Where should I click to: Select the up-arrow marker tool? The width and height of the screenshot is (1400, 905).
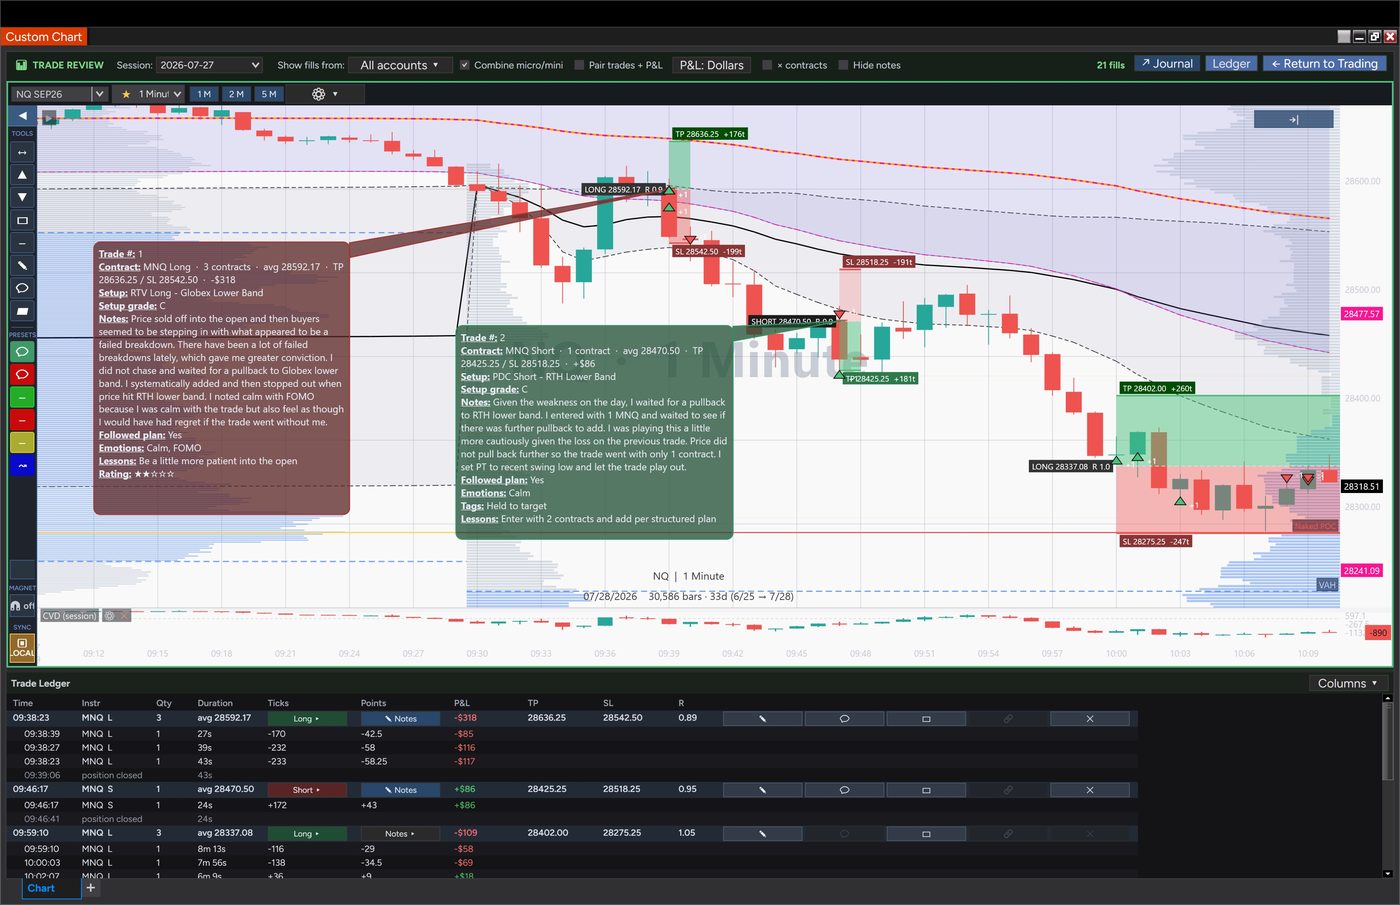(22, 175)
